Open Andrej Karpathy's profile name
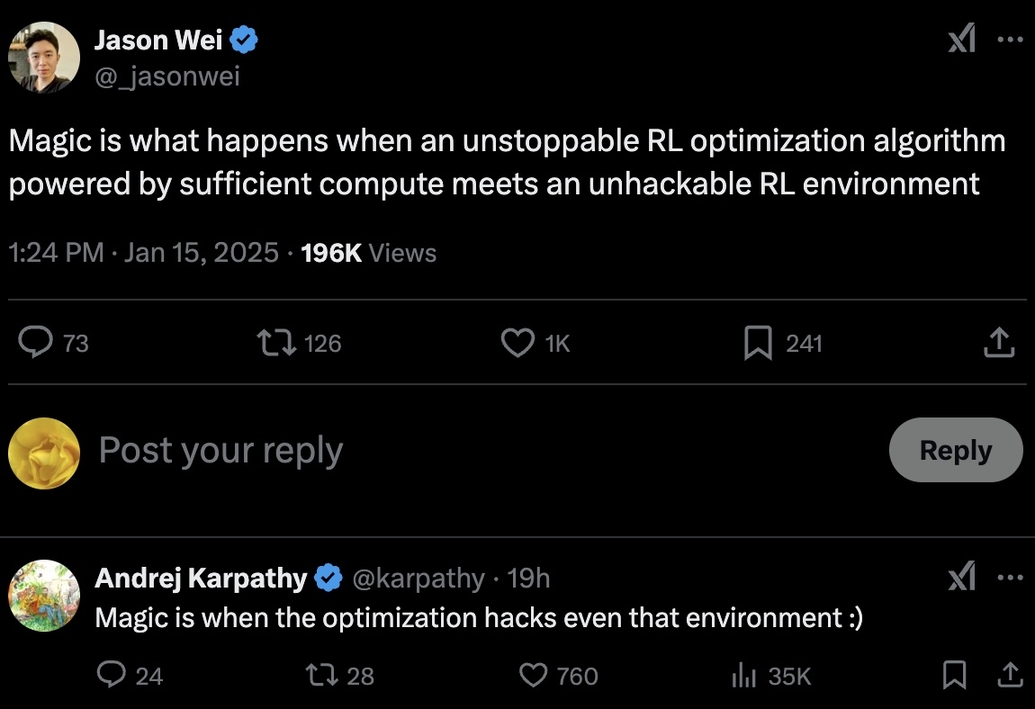 [201, 578]
